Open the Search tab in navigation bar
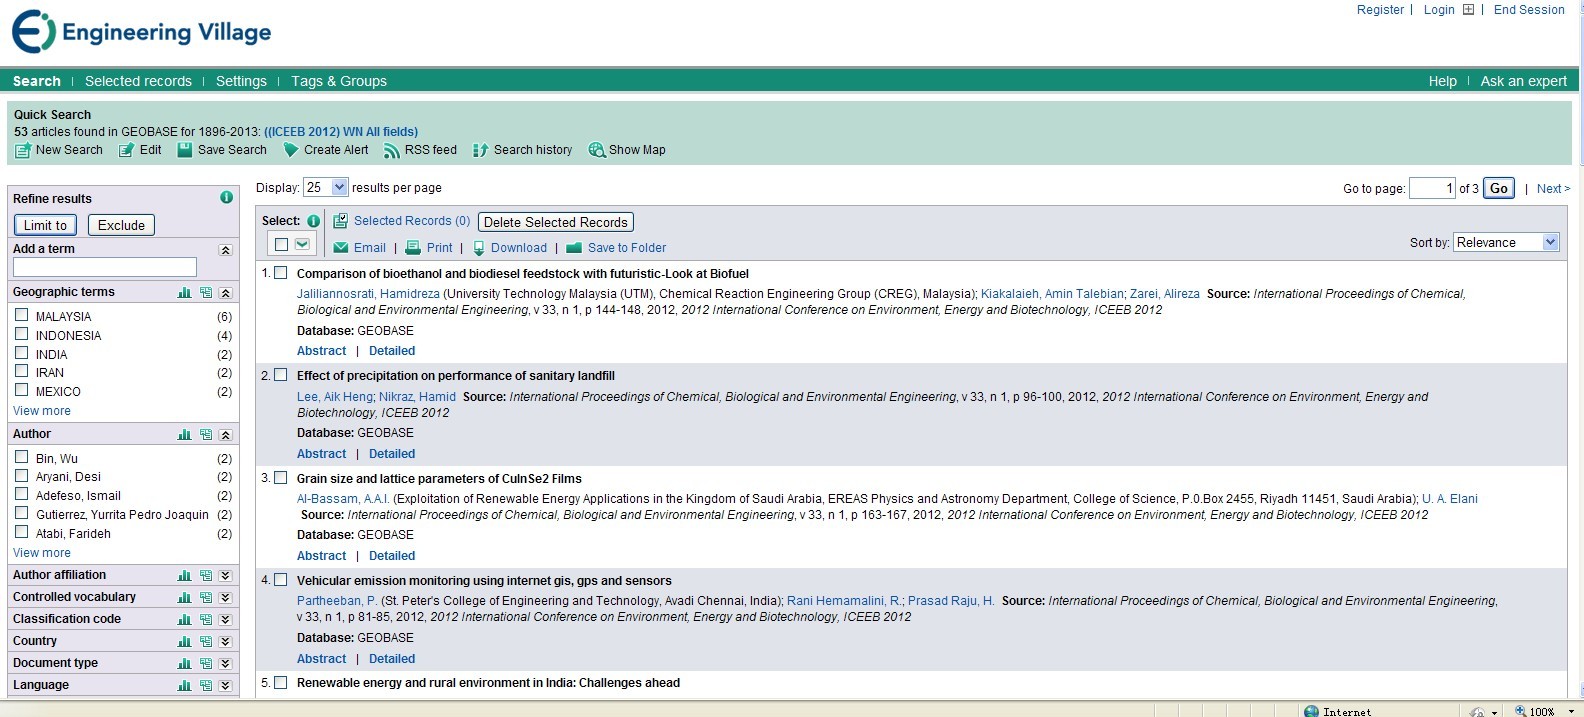Image resolution: width=1584 pixels, height=717 pixels. tap(37, 81)
